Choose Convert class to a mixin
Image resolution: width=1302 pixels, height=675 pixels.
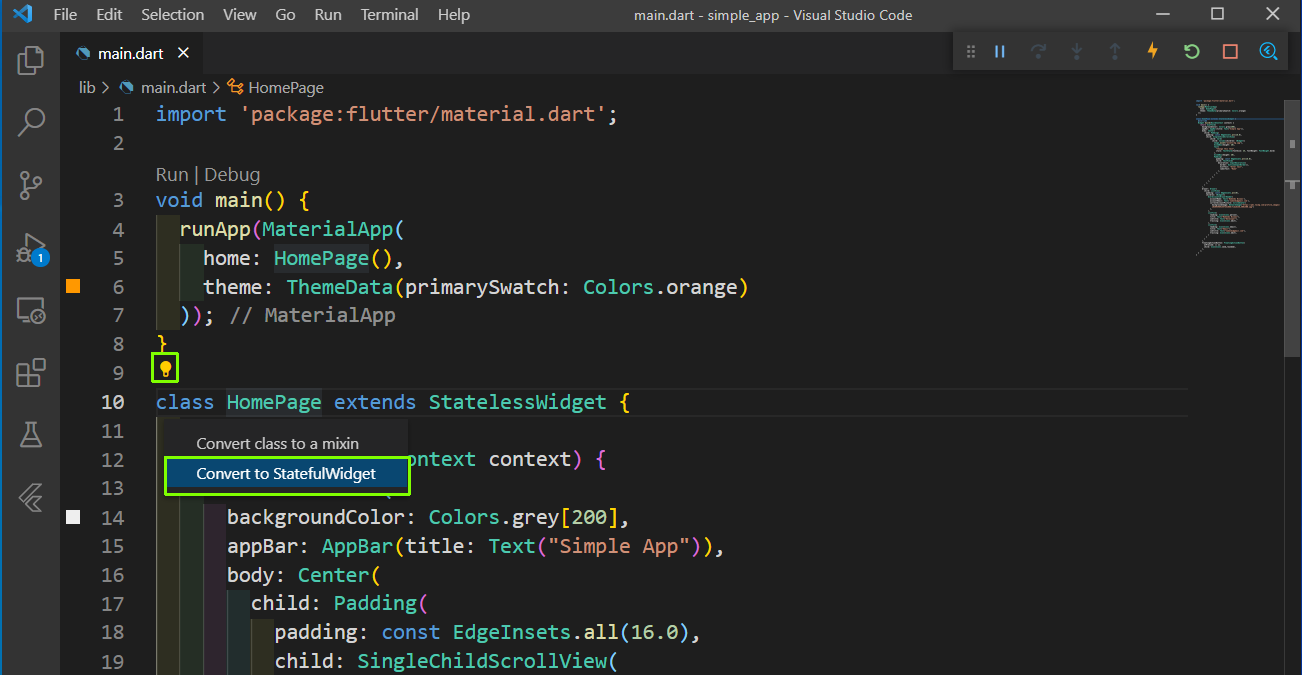(x=287, y=444)
